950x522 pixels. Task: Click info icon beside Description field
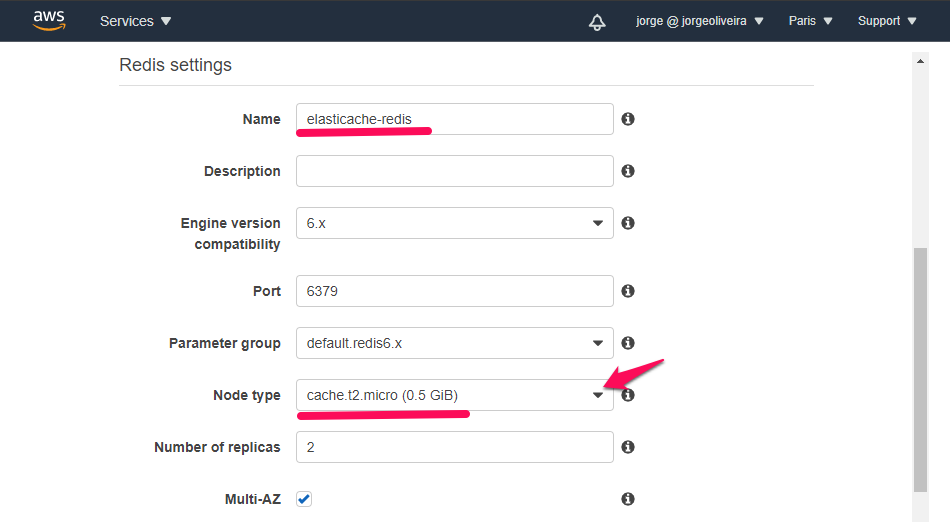(628, 171)
